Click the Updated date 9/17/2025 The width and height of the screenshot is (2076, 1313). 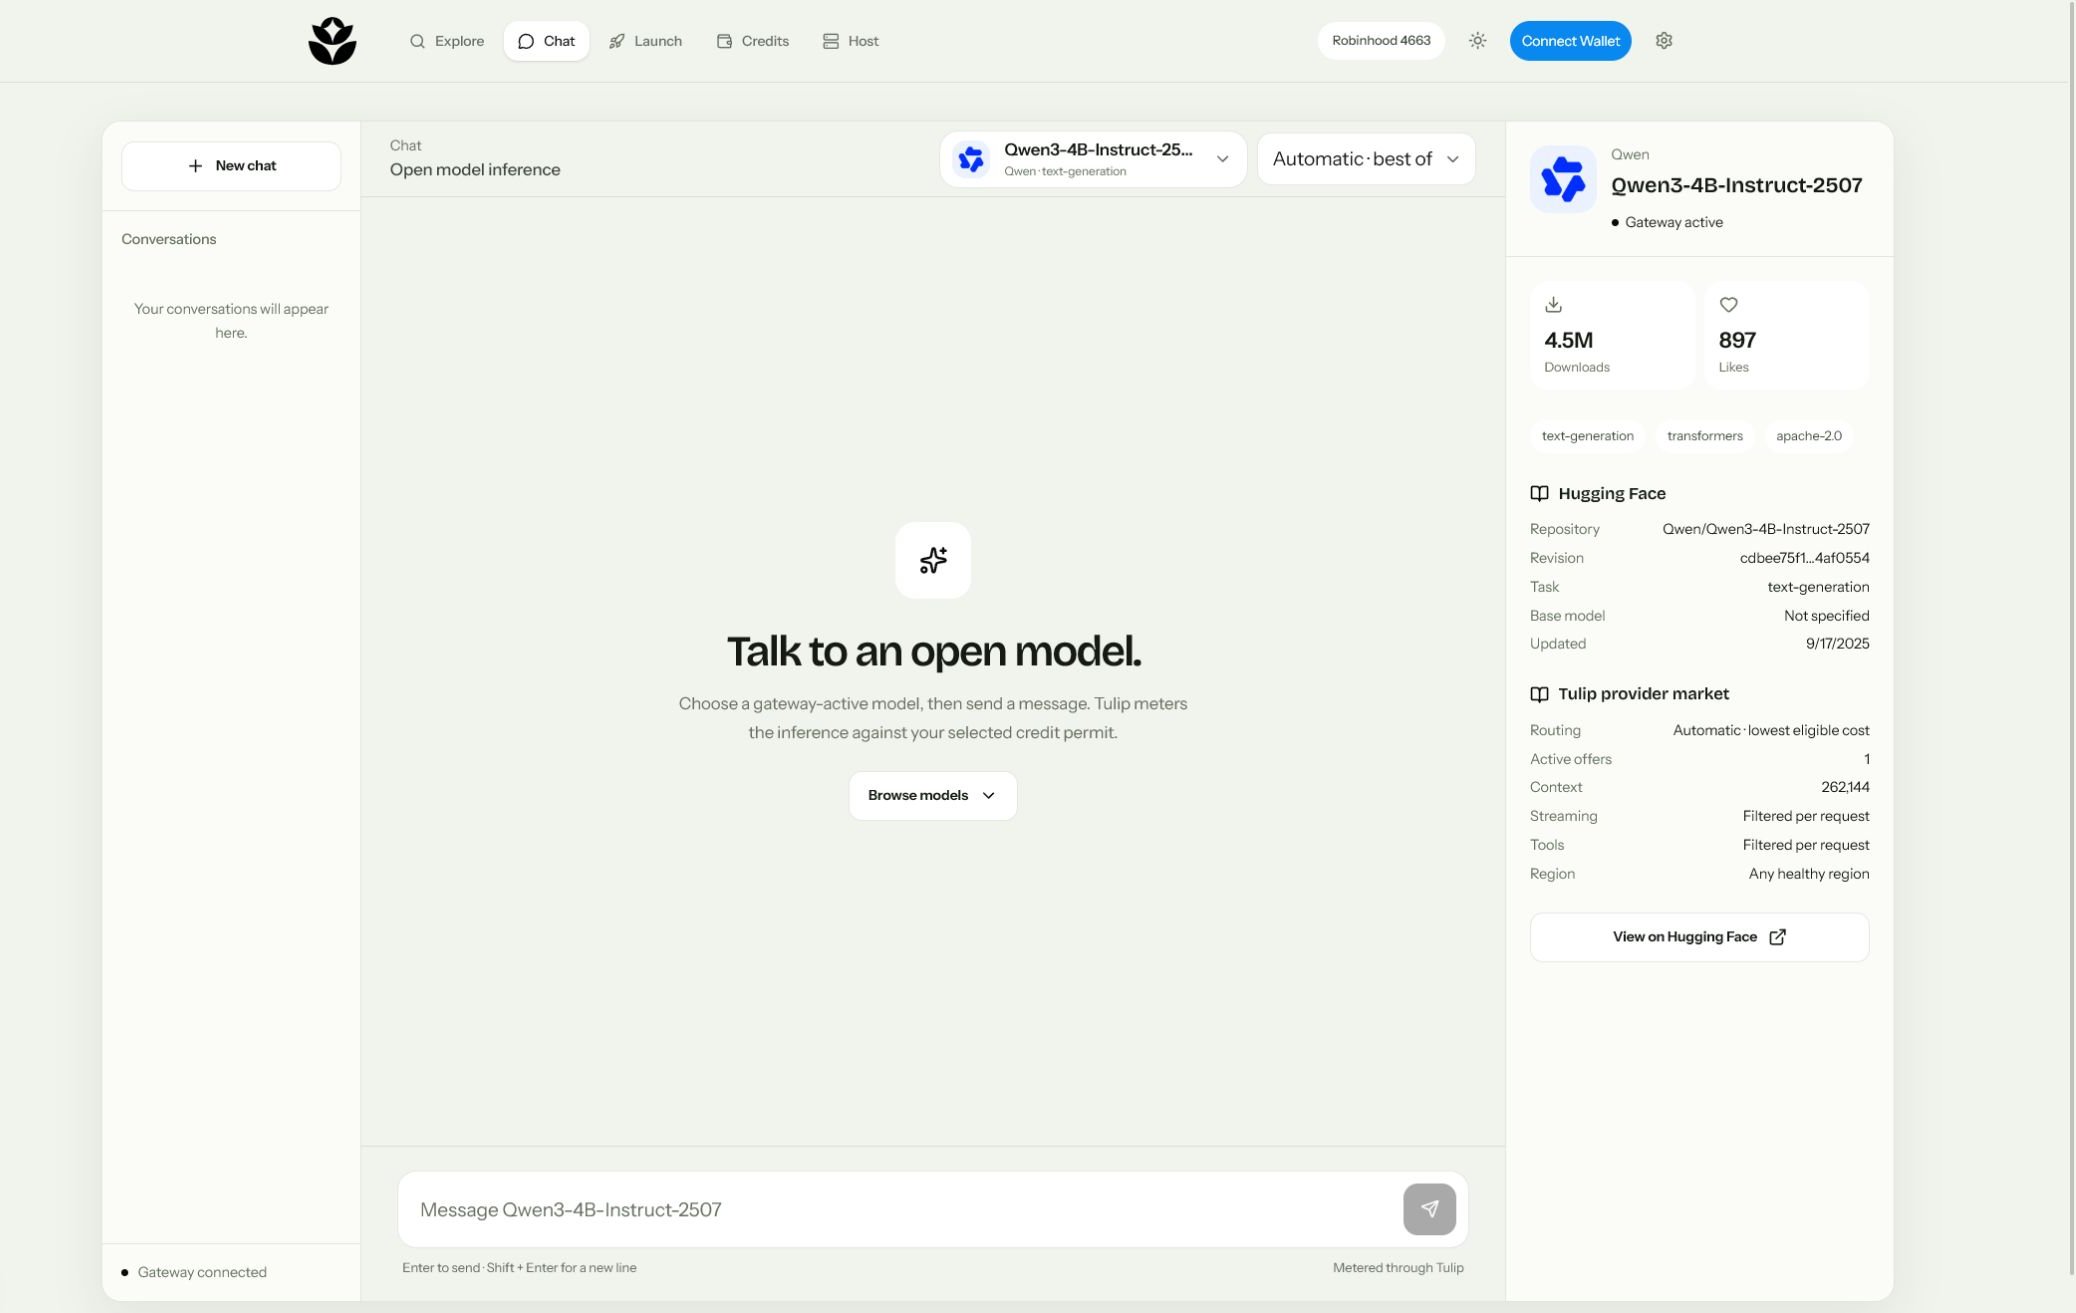click(1837, 644)
